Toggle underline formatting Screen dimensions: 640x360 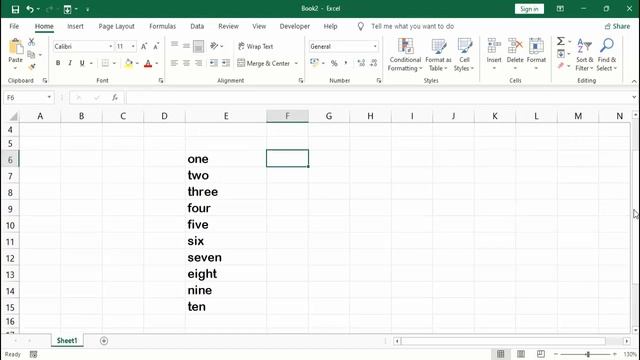tap(82, 63)
